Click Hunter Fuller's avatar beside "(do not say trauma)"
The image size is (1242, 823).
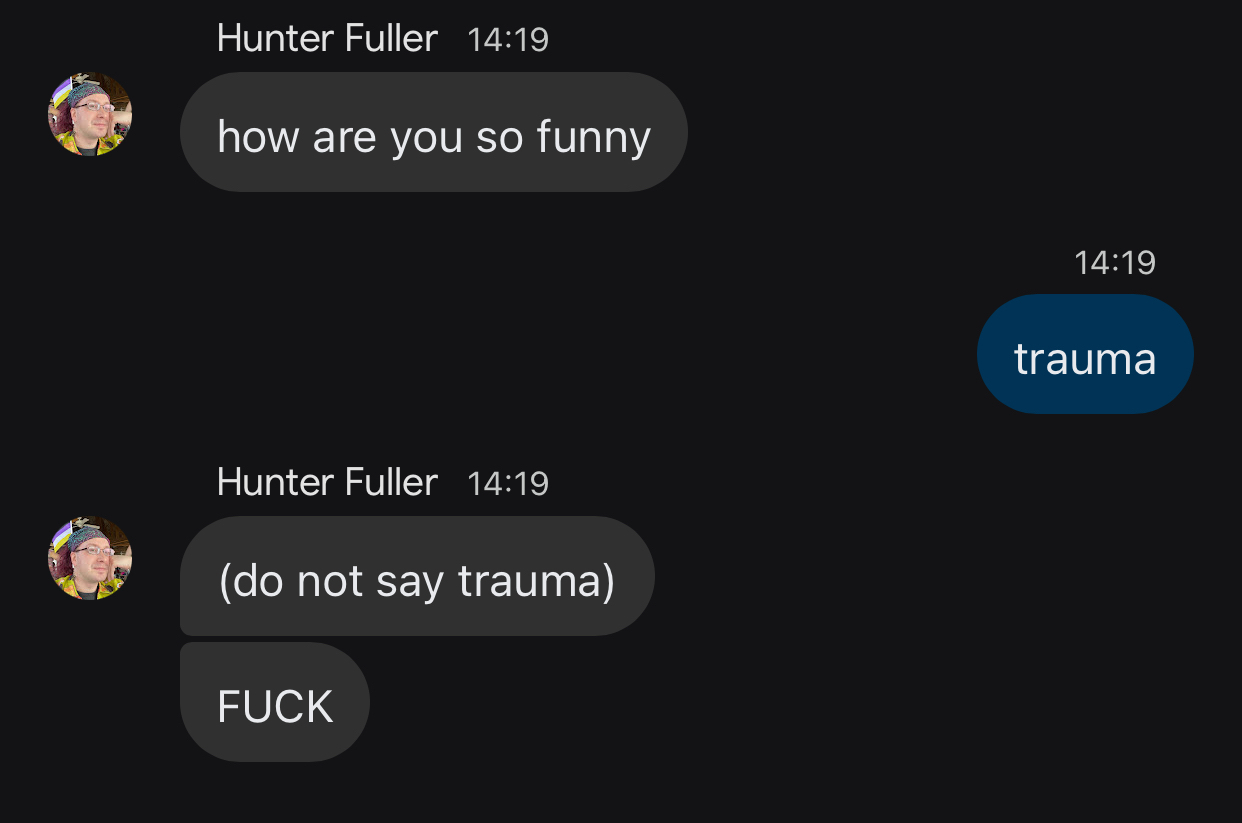click(90, 558)
